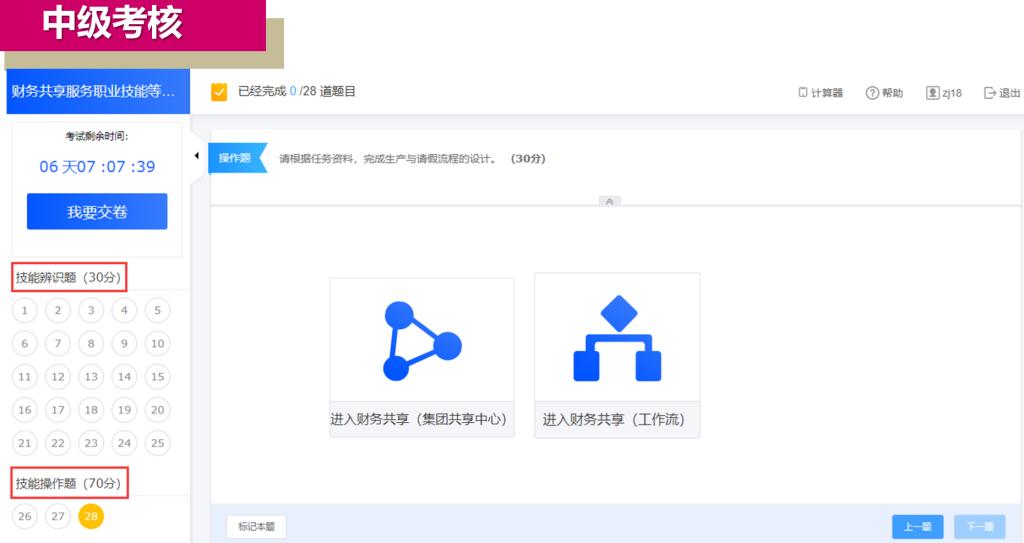Click the help (帮助) question mark icon
Image resolution: width=1024 pixels, height=543 pixels.
coord(872,93)
